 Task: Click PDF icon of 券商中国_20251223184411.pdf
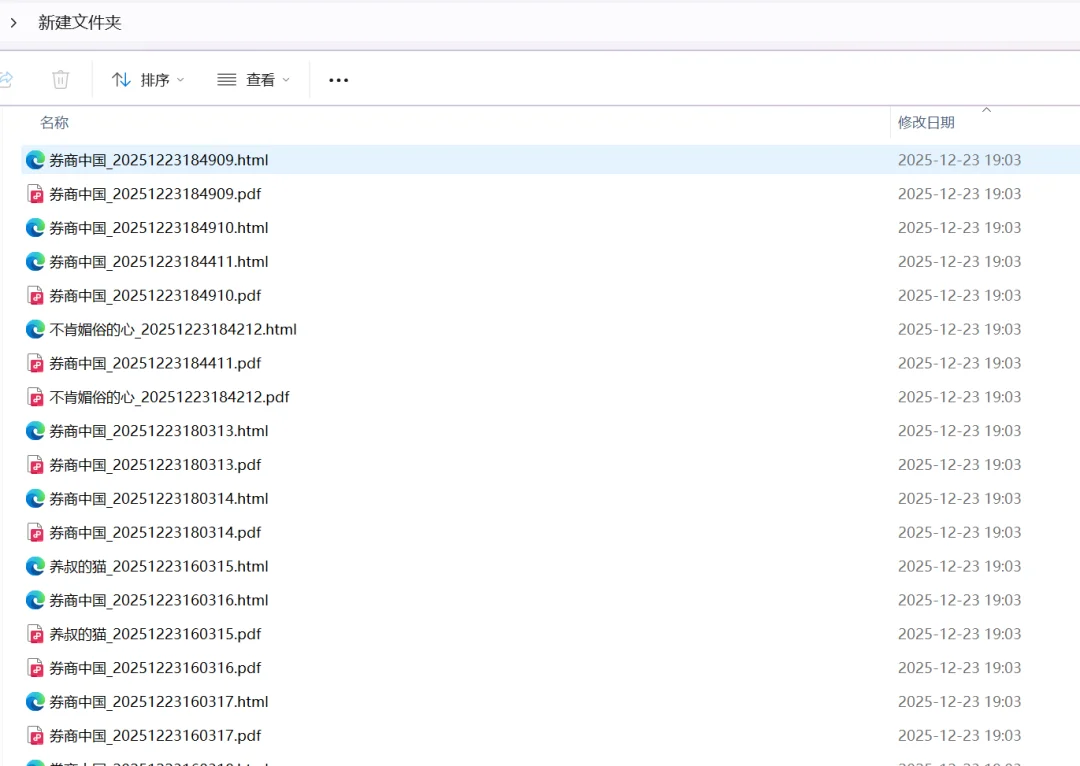(35, 363)
